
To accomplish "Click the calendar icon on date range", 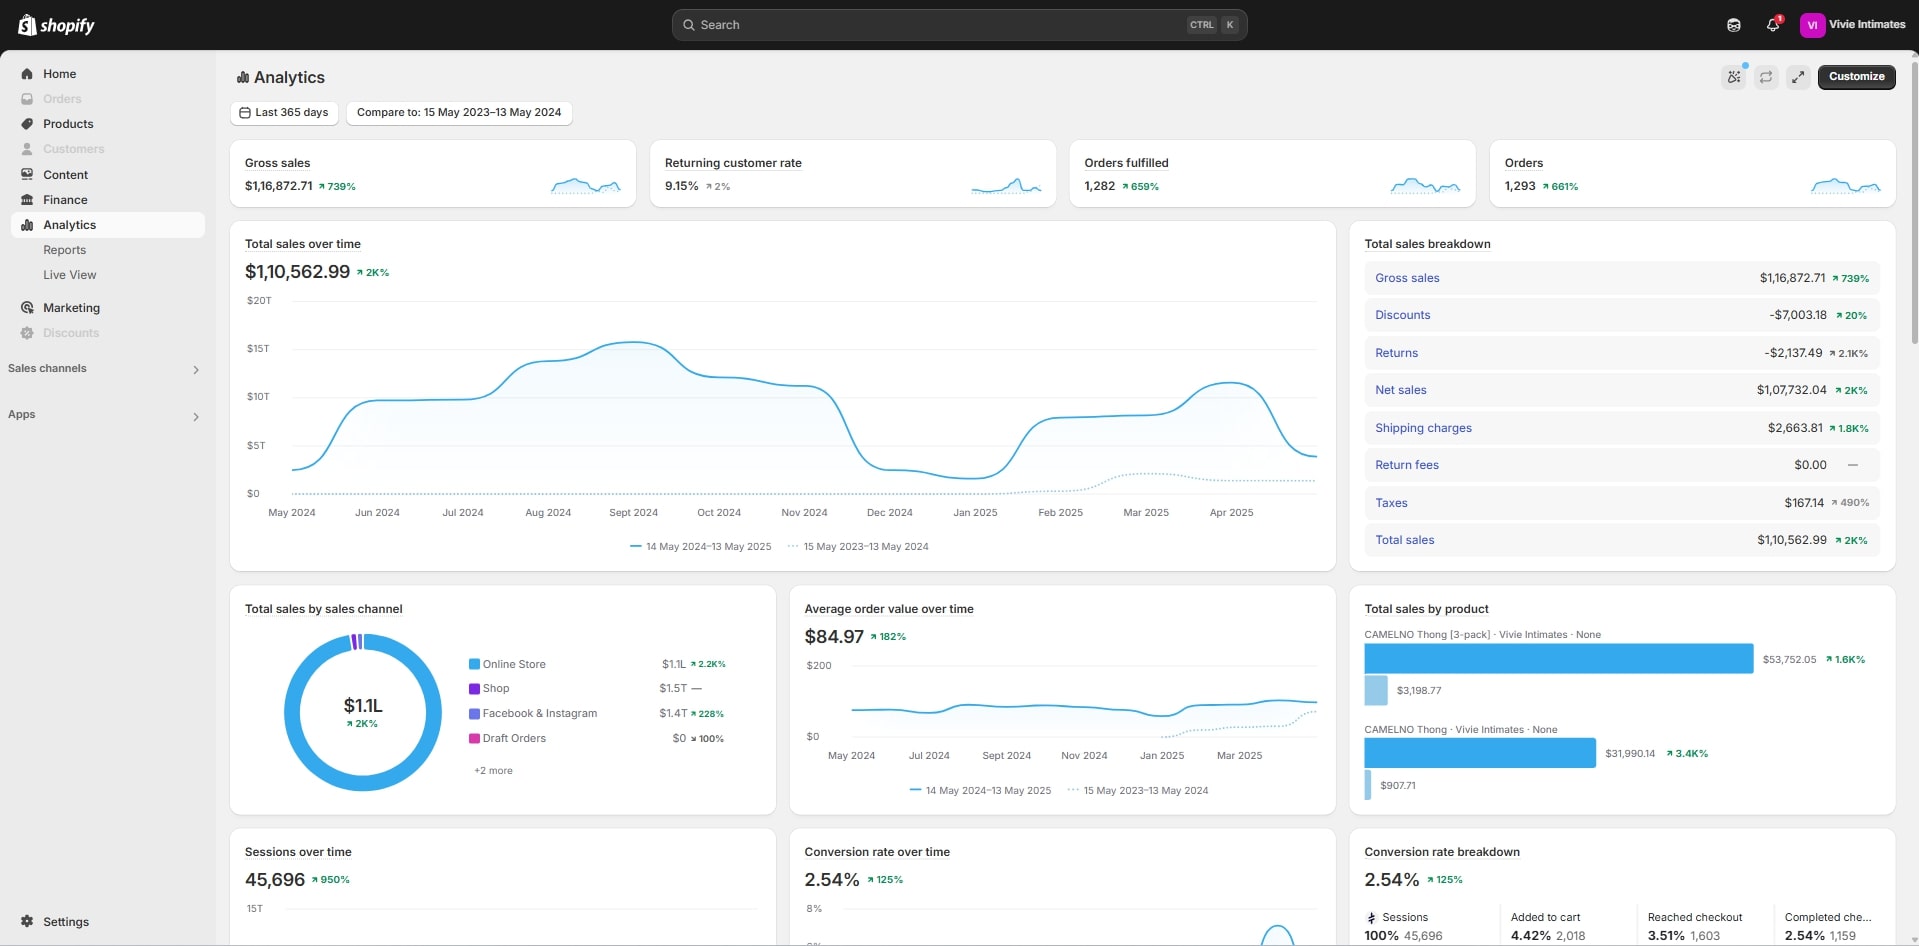I will [245, 113].
